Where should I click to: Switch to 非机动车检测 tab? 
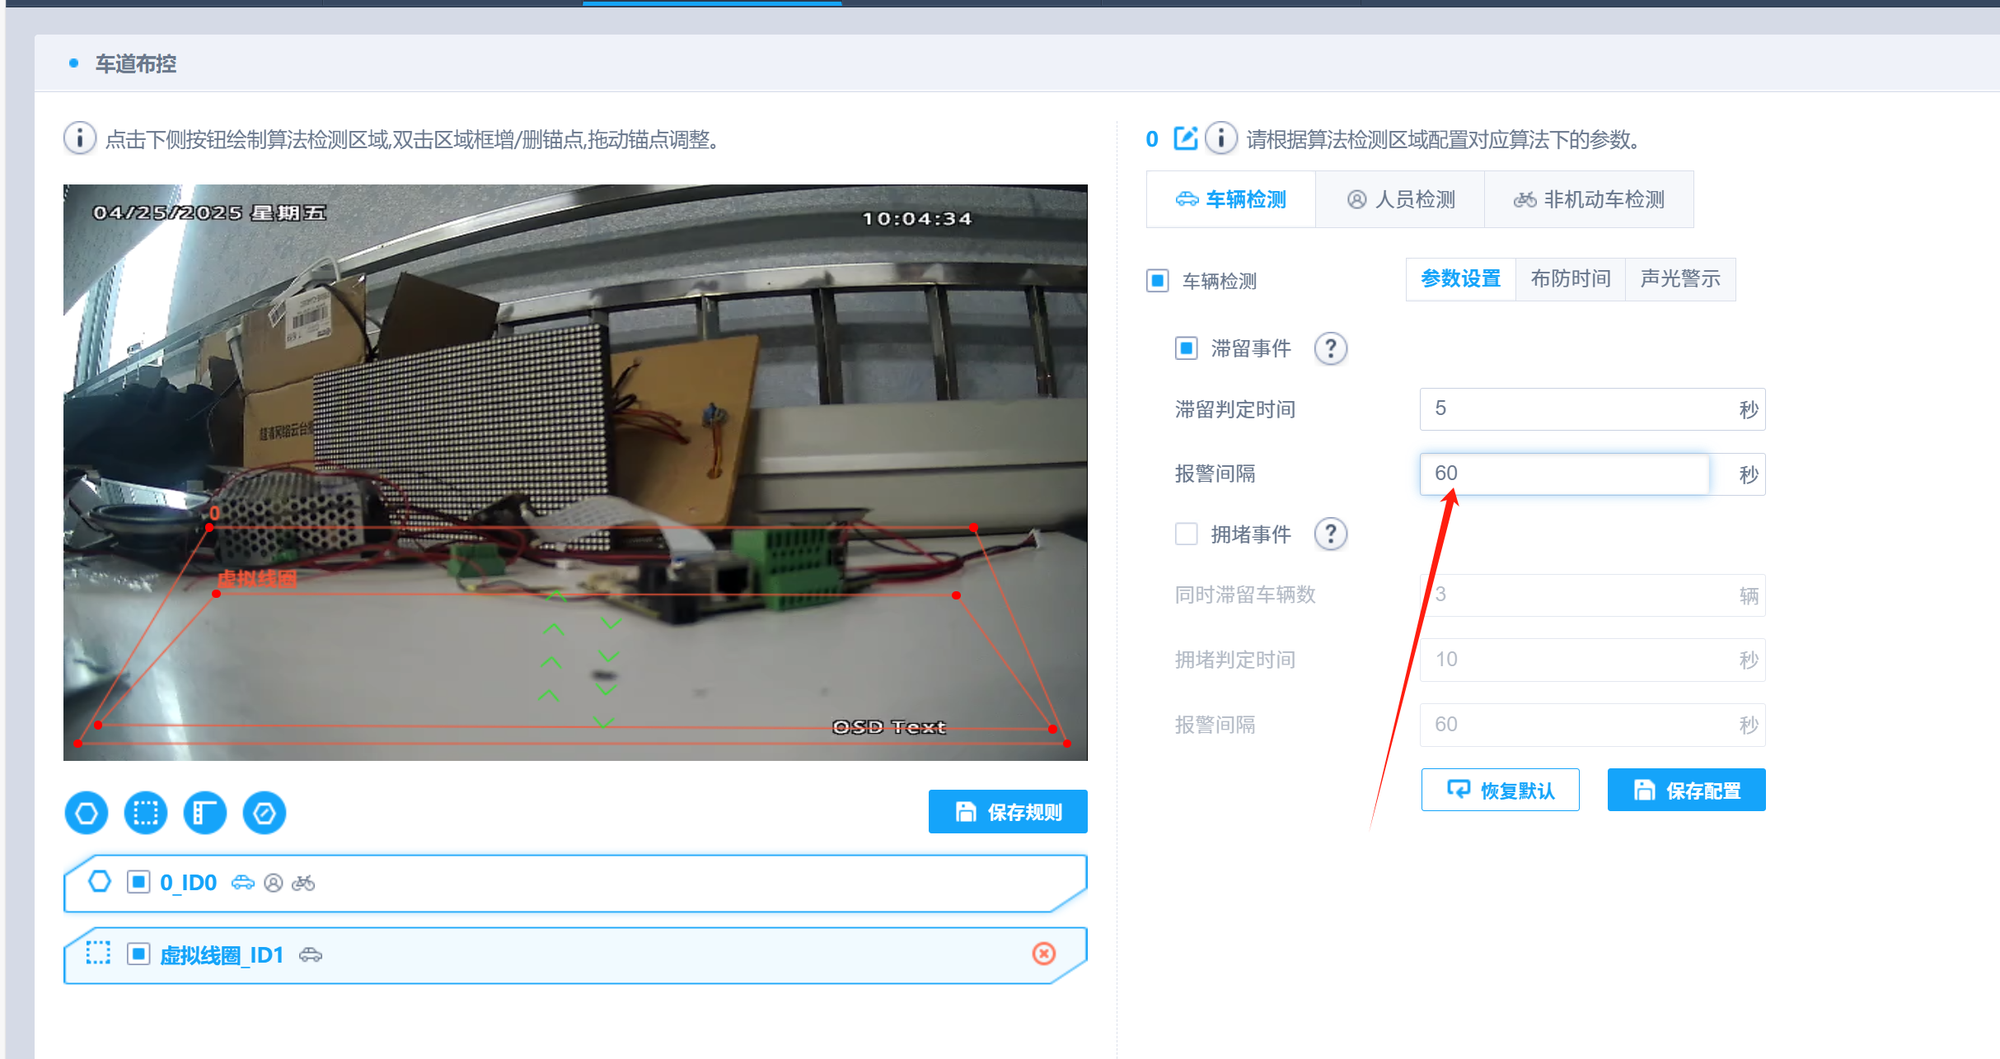point(1589,200)
